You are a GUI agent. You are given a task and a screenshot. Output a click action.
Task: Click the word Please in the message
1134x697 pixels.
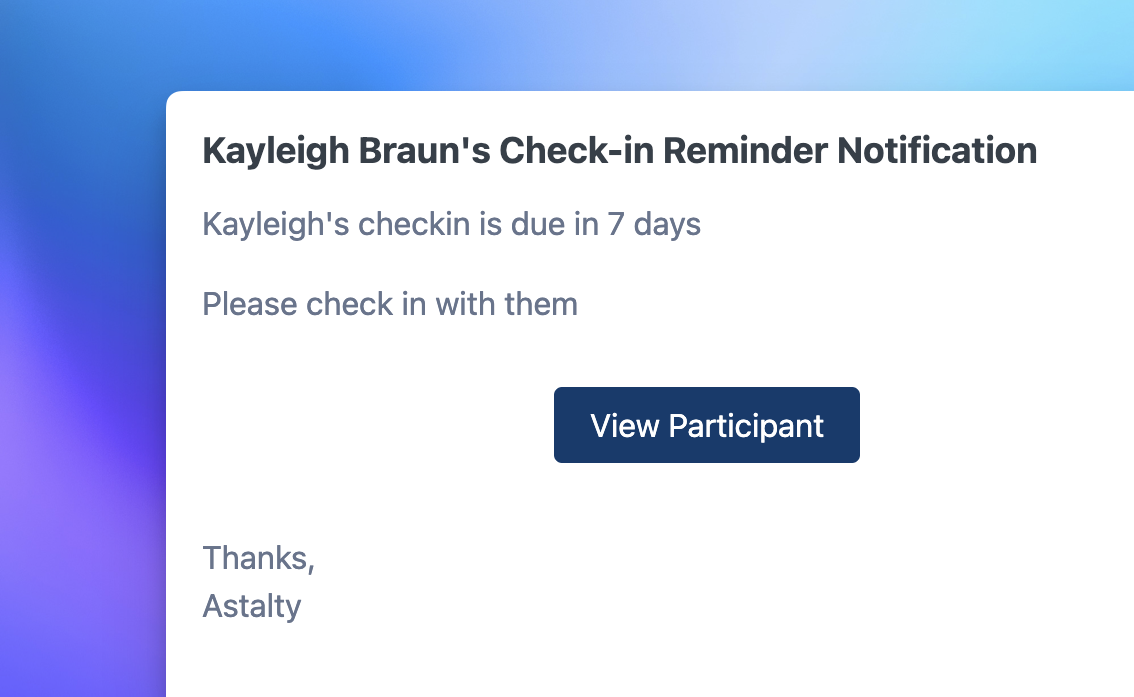(250, 303)
